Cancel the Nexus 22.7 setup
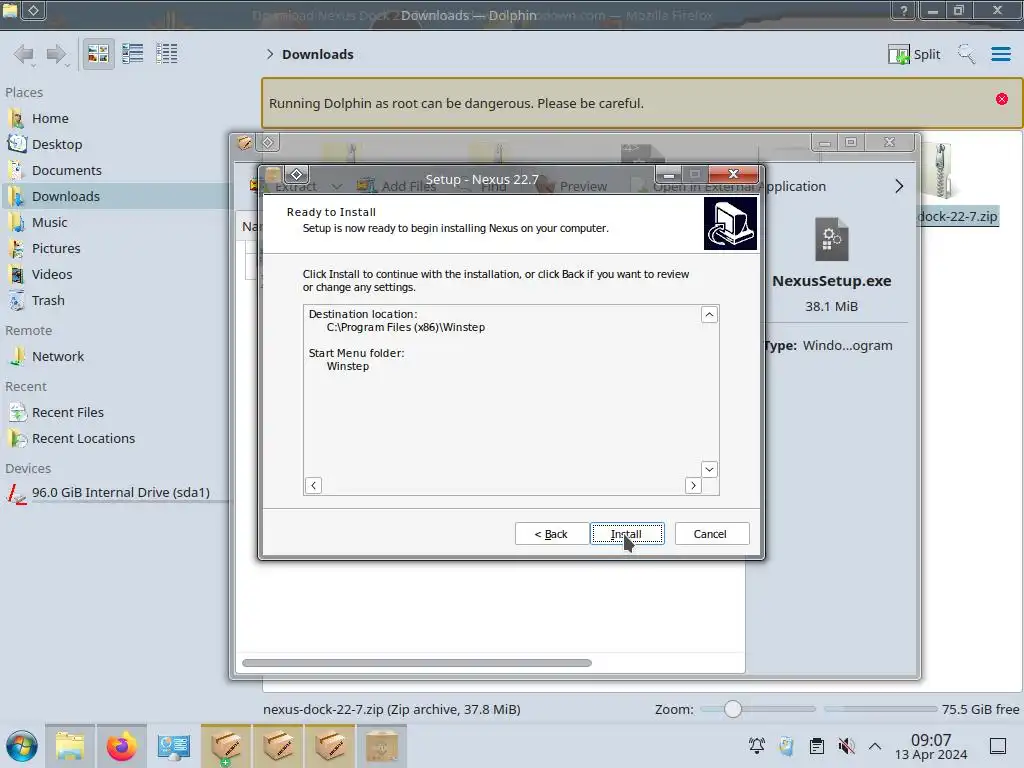Viewport: 1024px width, 768px height. pos(711,534)
